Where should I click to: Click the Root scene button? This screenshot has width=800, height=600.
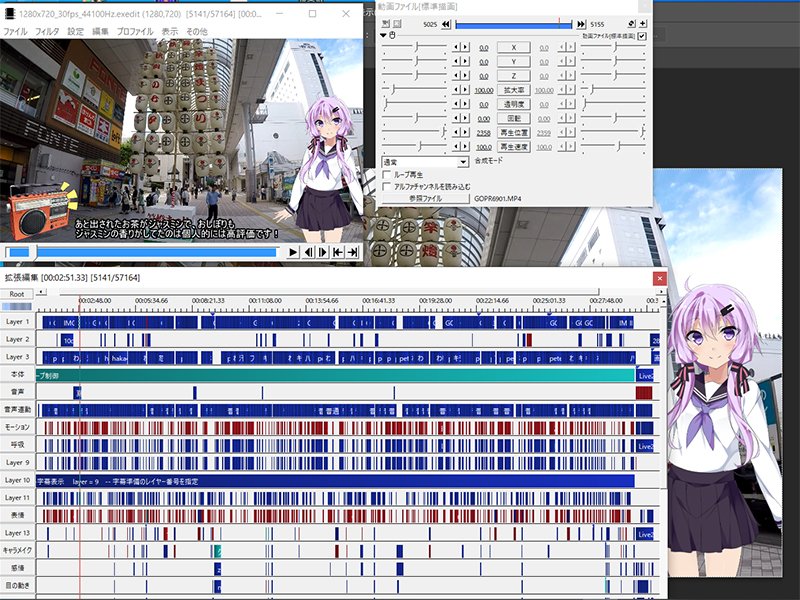17,294
